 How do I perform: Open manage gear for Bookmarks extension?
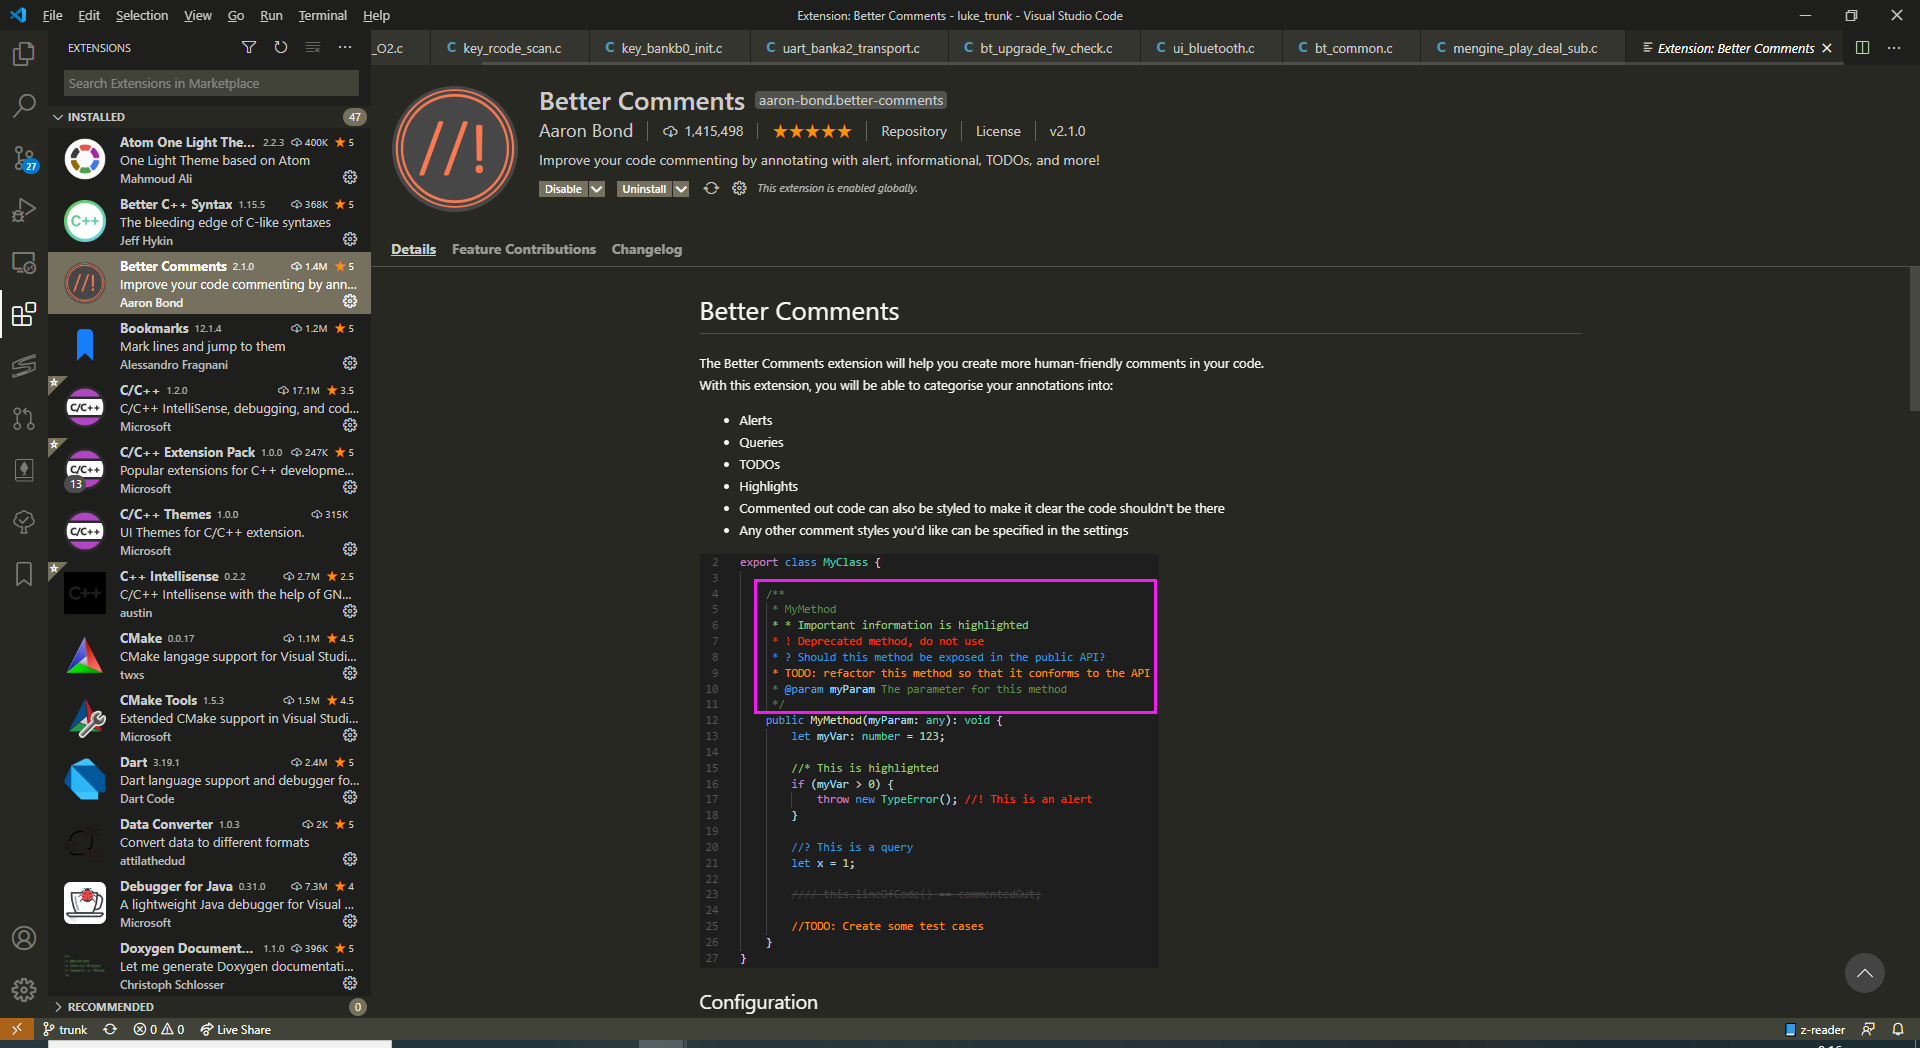click(350, 363)
